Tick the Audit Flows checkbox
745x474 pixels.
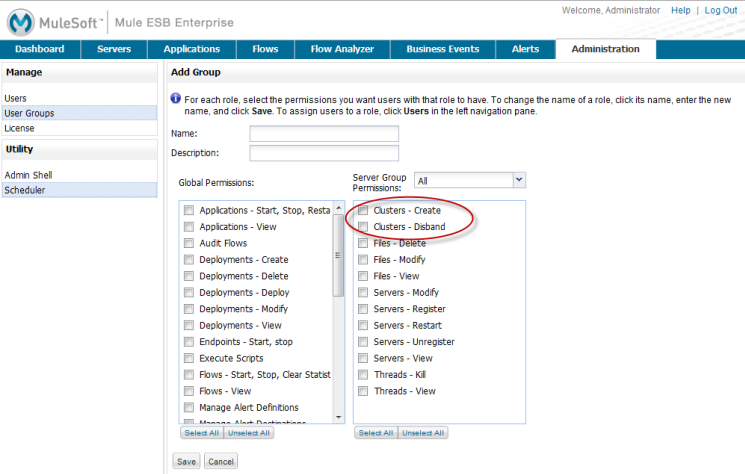188,243
